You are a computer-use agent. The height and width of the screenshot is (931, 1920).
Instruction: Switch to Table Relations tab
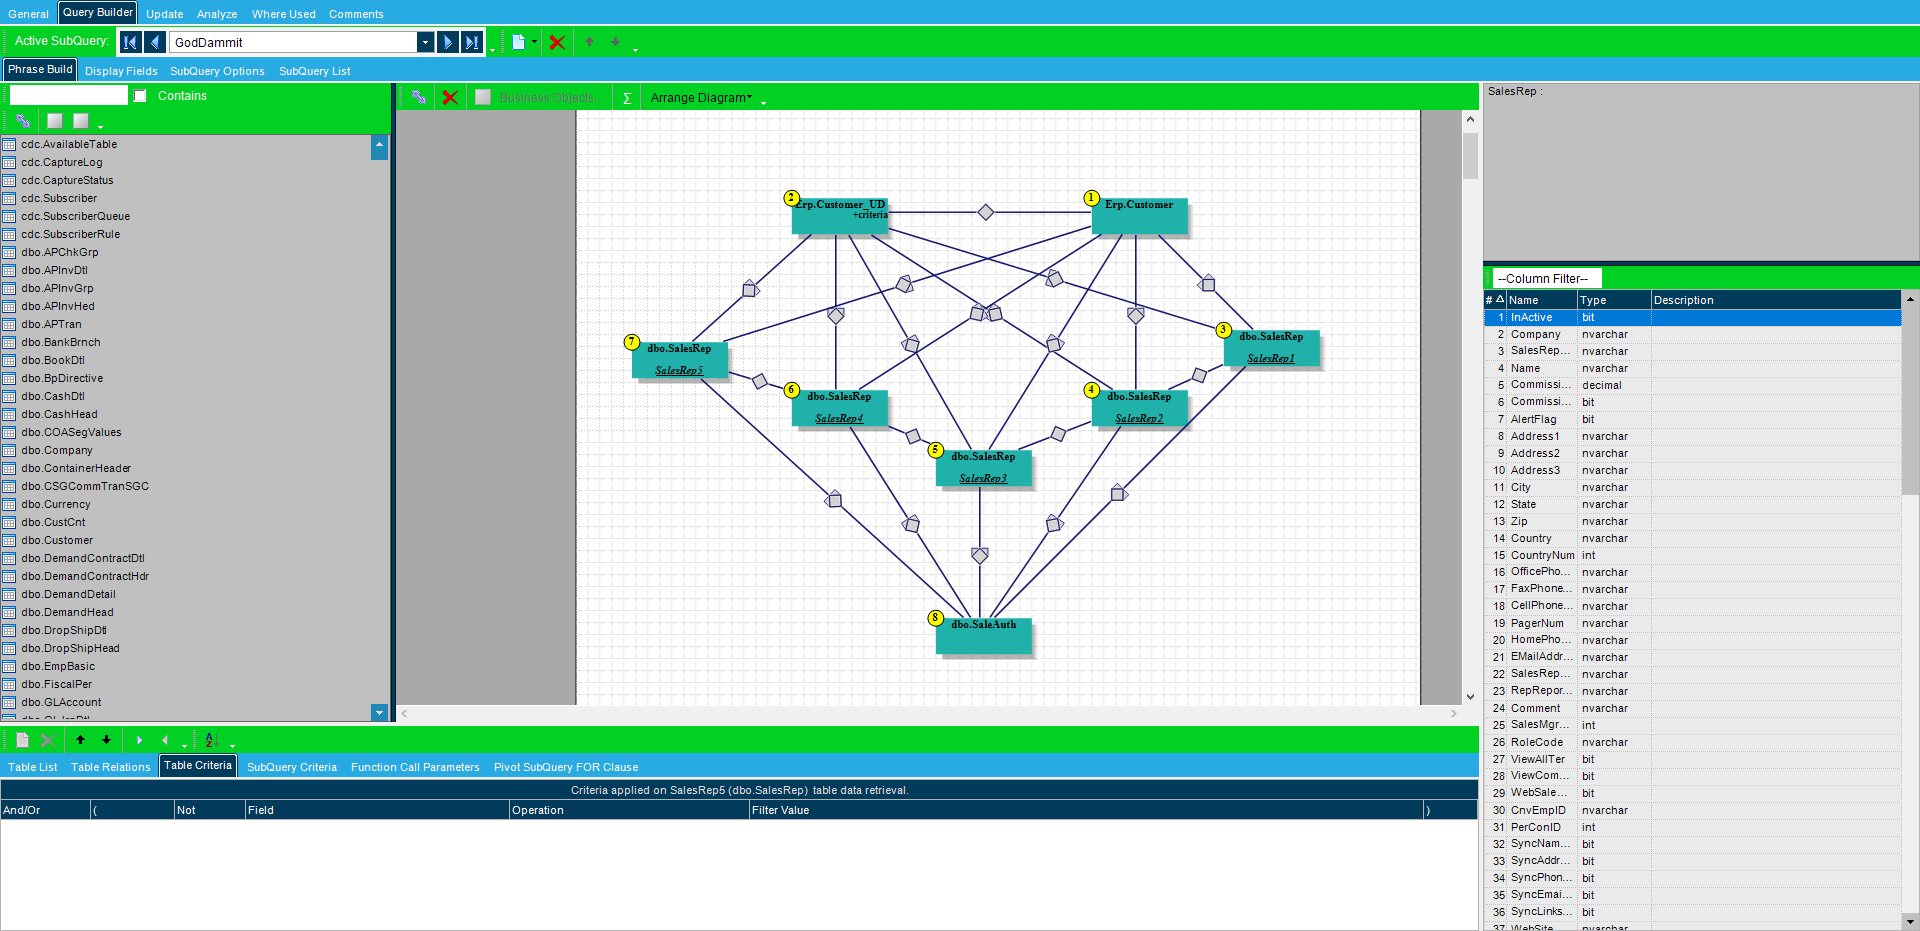point(111,767)
